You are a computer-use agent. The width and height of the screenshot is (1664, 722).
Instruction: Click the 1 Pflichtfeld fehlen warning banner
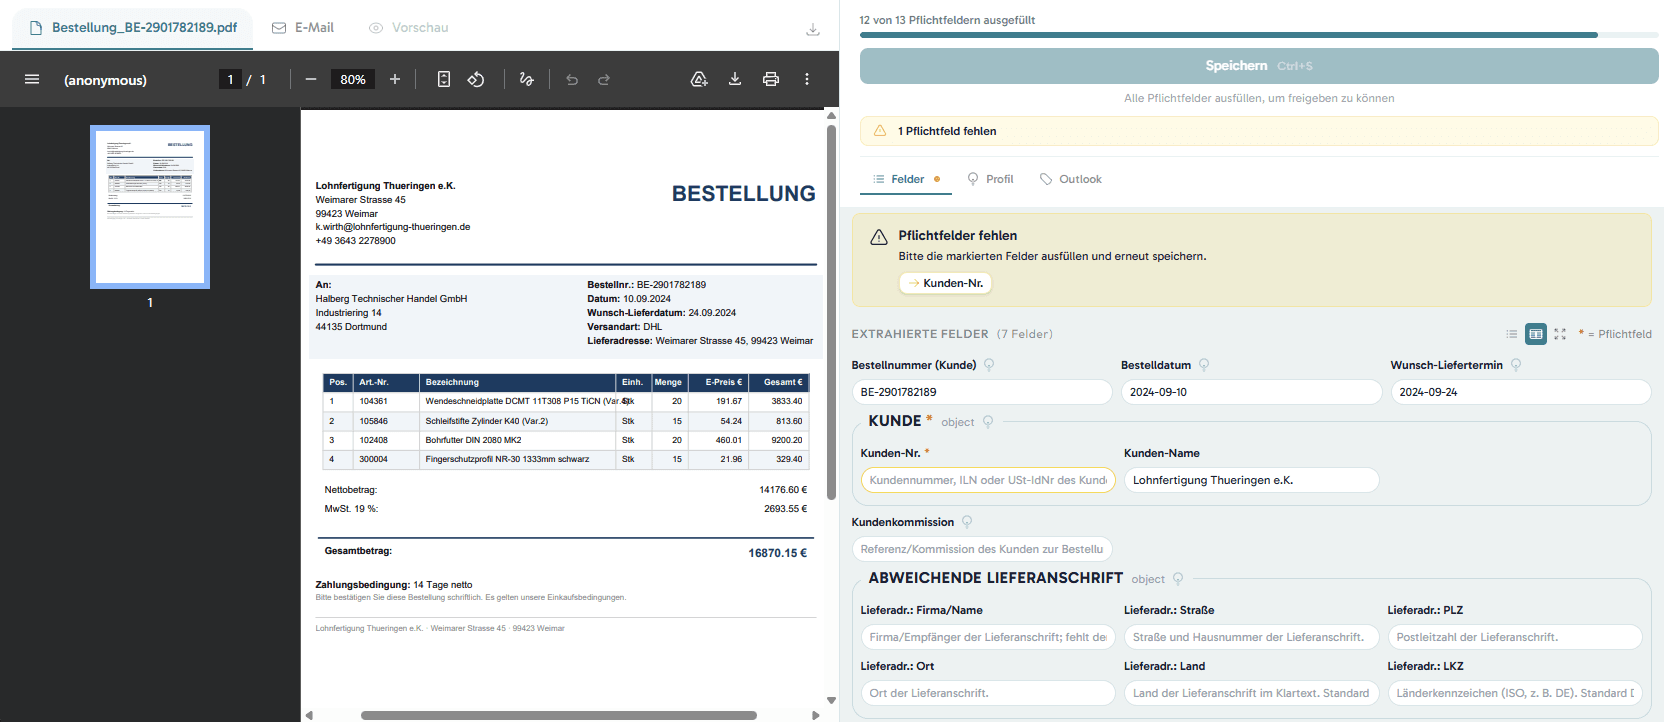[1259, 131]
